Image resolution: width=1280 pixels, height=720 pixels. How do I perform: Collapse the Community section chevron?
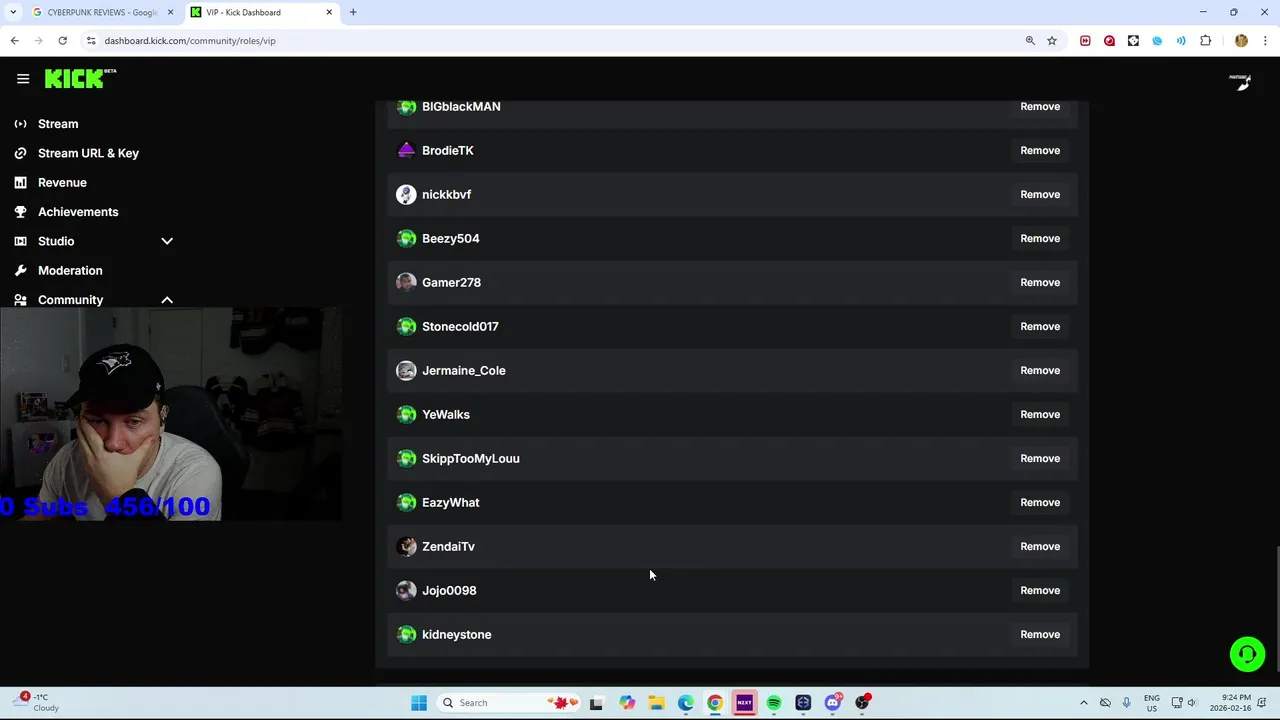(x=167, y=300)
